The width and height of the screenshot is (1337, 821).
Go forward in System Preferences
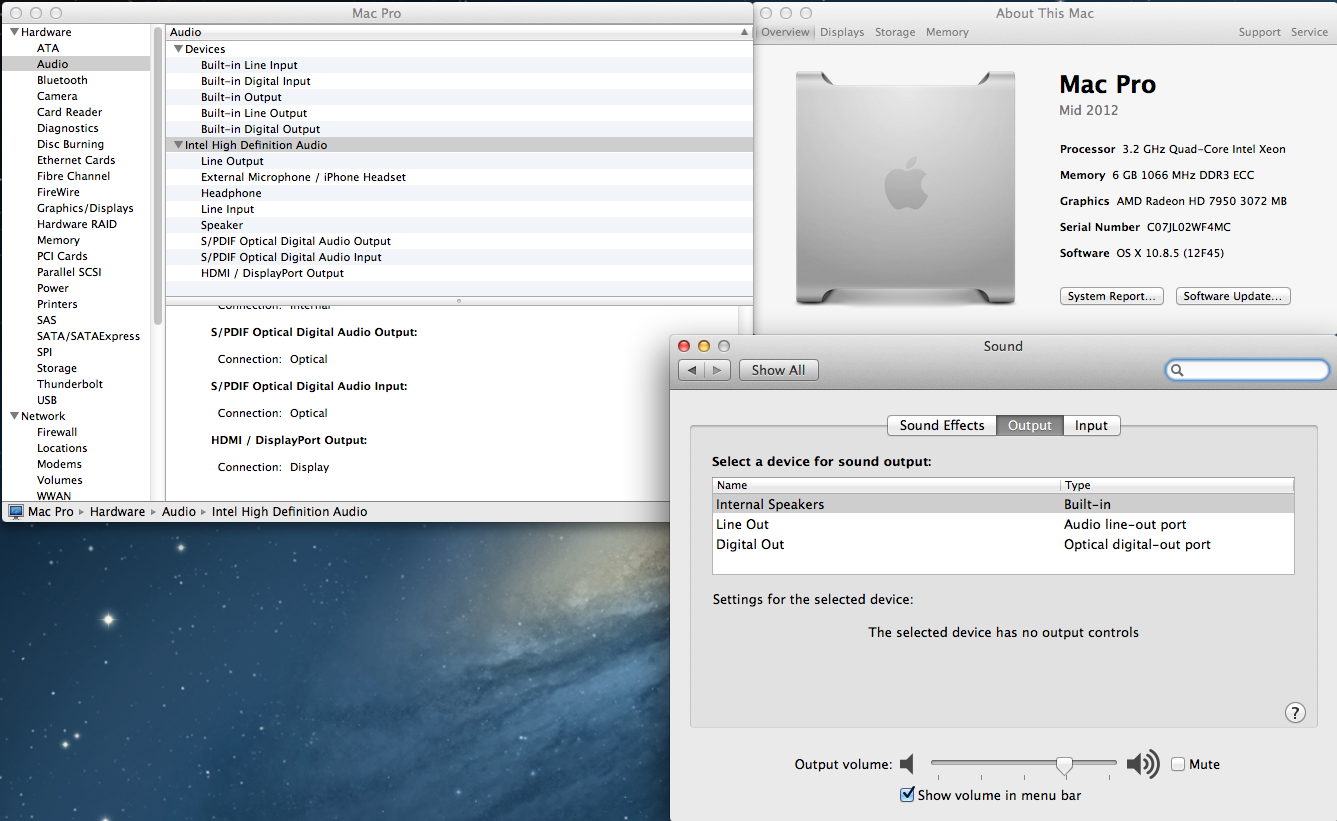point(717,370)
